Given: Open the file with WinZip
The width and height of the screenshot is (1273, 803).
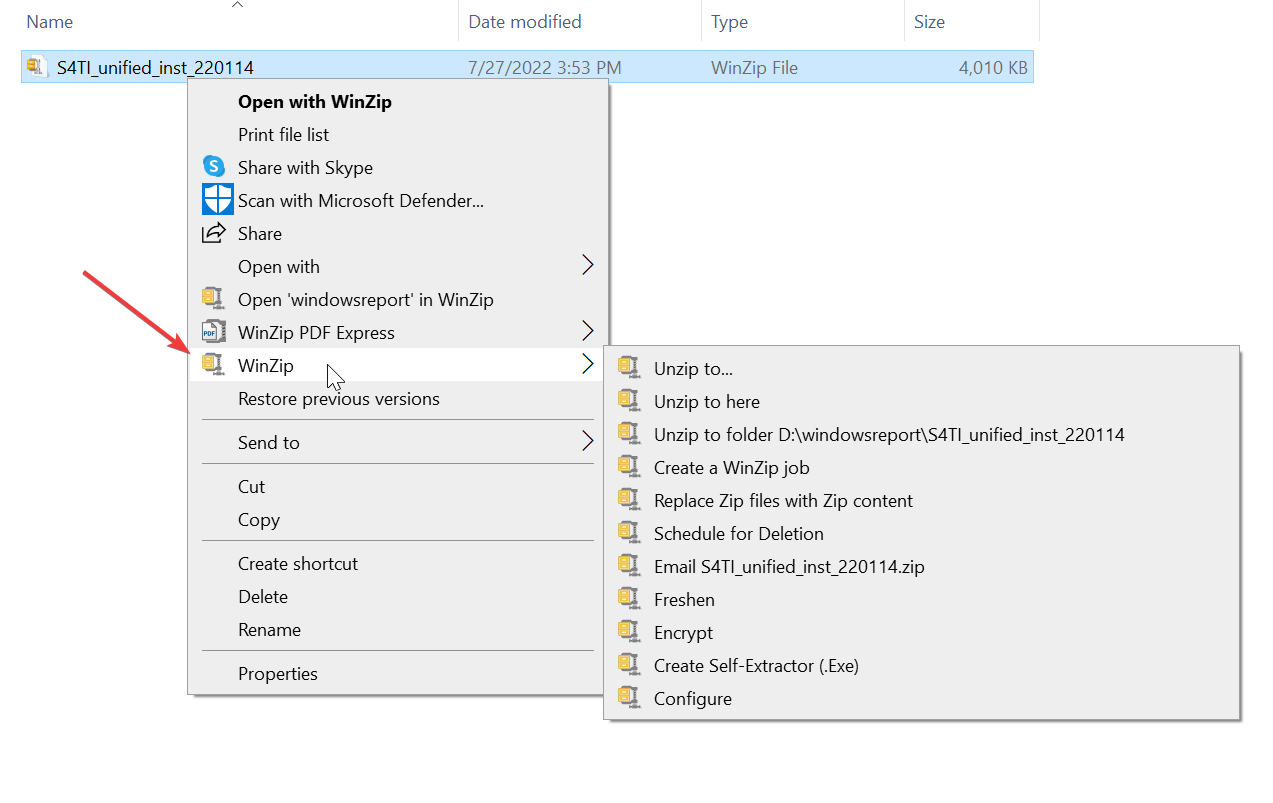Looking at the screenshot, I should click(314, 101).
